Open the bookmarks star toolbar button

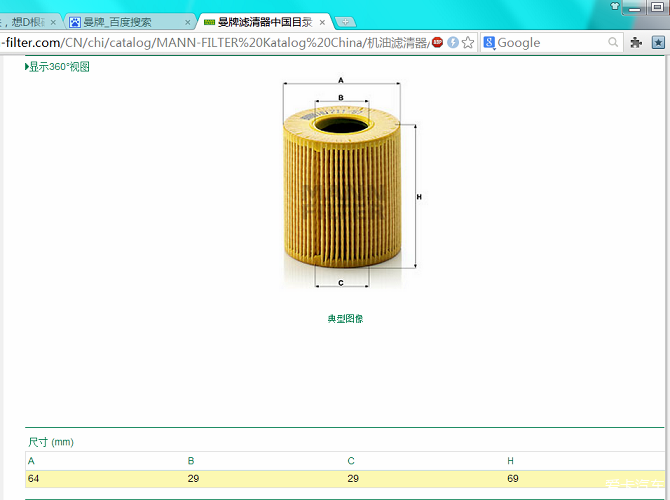click(x=658, y=42)
